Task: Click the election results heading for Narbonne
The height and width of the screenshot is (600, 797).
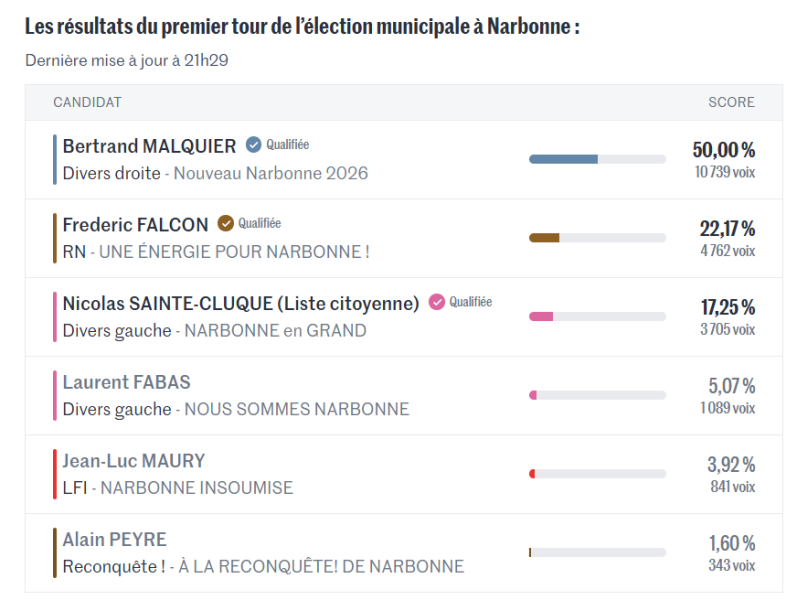Action: coord(302,27)
